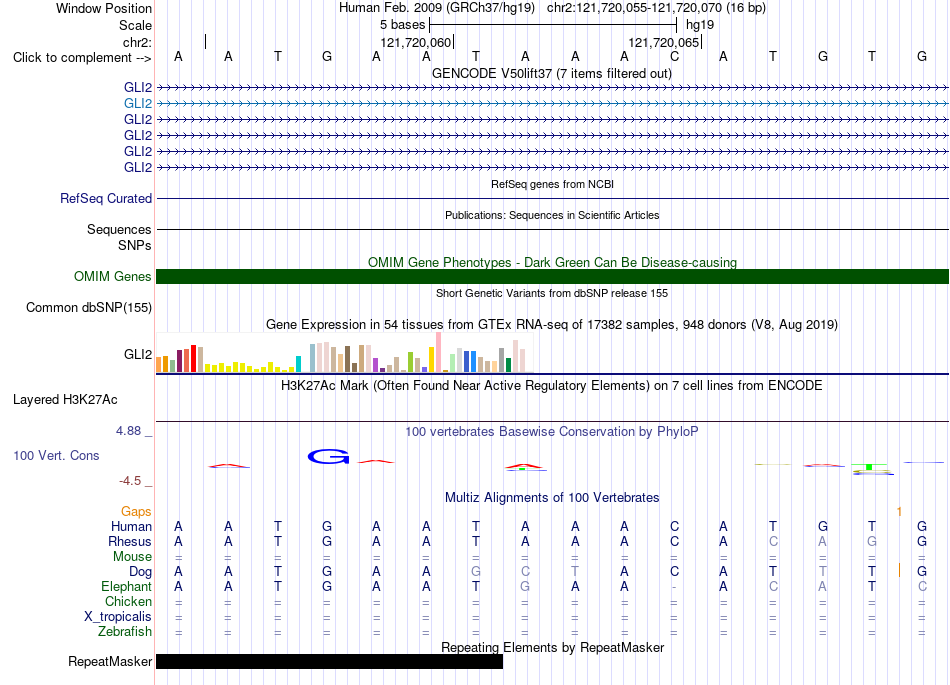Open the GENCODE V50lift37 track title
Image resolution: width=950 pixels, height=685 pixels.
tap(551, 73)
